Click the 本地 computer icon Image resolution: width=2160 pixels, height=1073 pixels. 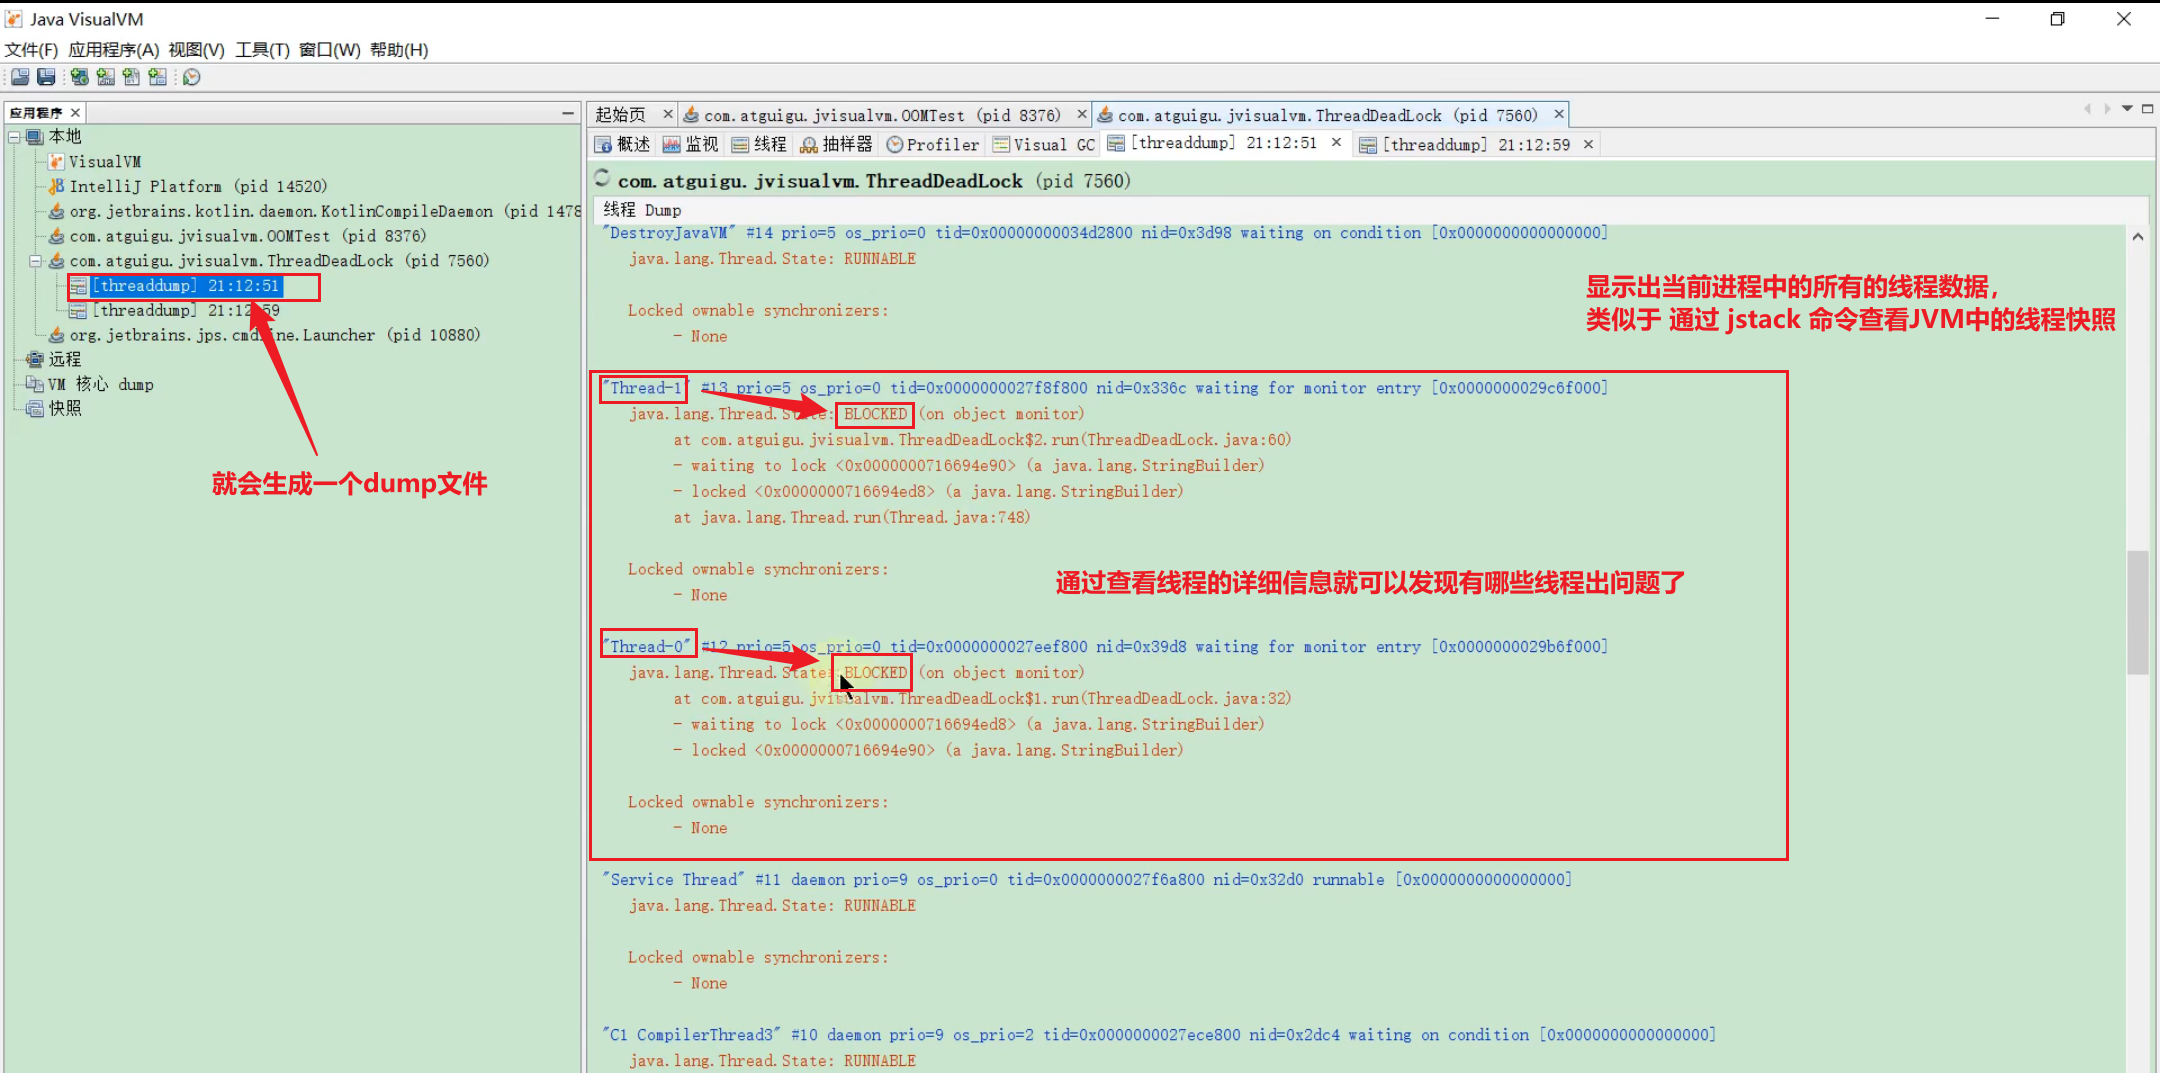point(36,137)
